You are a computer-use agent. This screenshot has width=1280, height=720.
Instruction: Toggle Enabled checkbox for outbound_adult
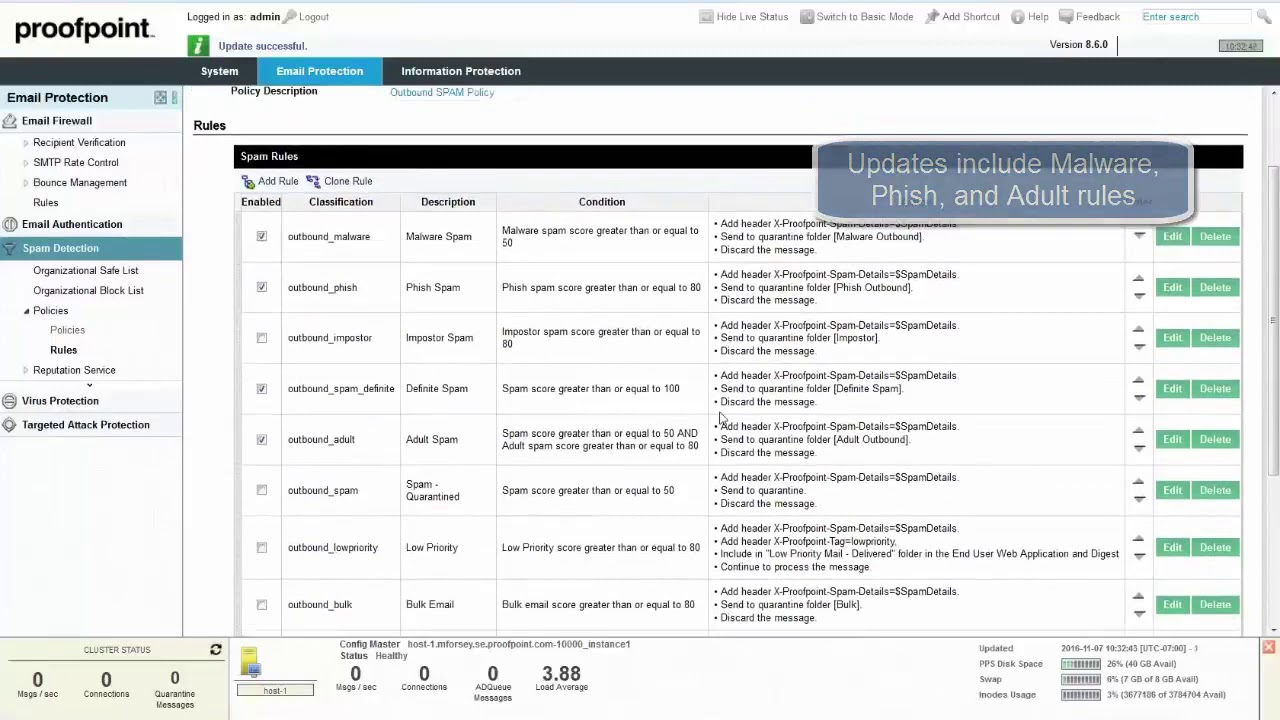pyautogui.click(x=262, y=440)
